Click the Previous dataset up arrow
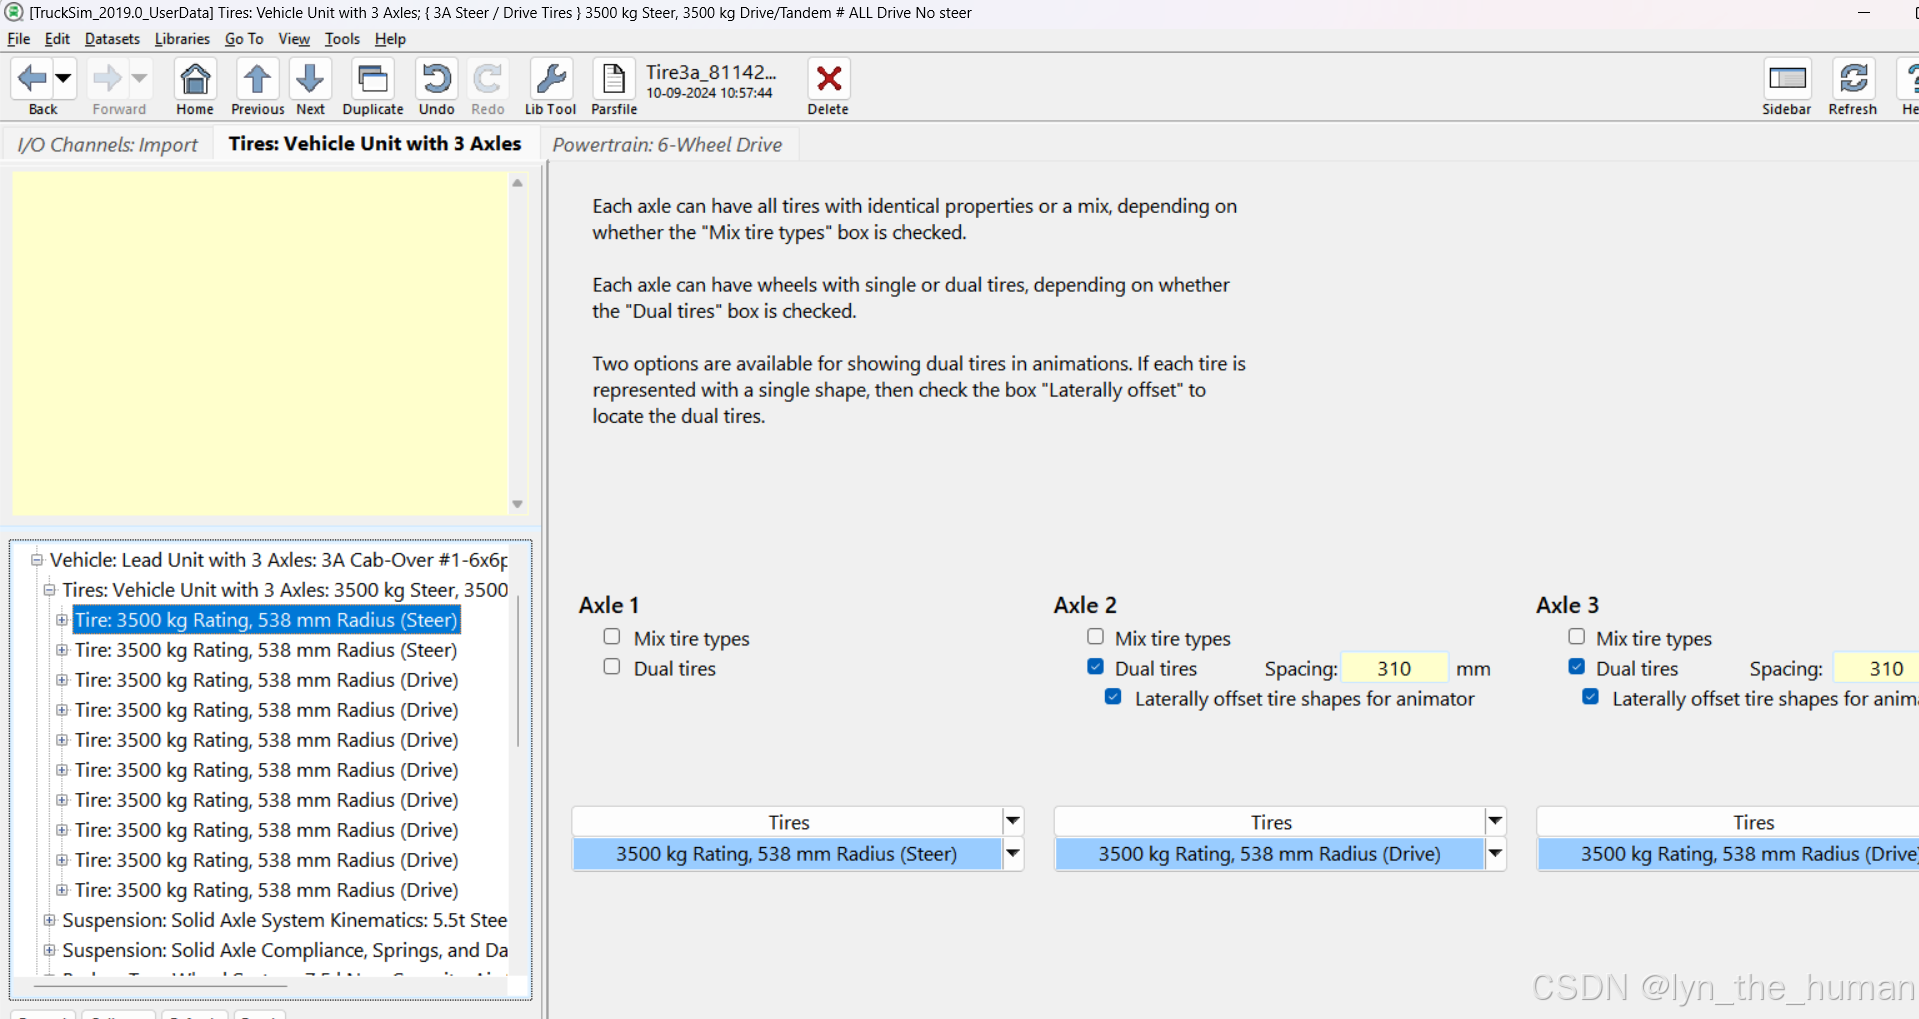This screenshot has width=1919, height=1019. pyautogui.click(x=257, y=79)
